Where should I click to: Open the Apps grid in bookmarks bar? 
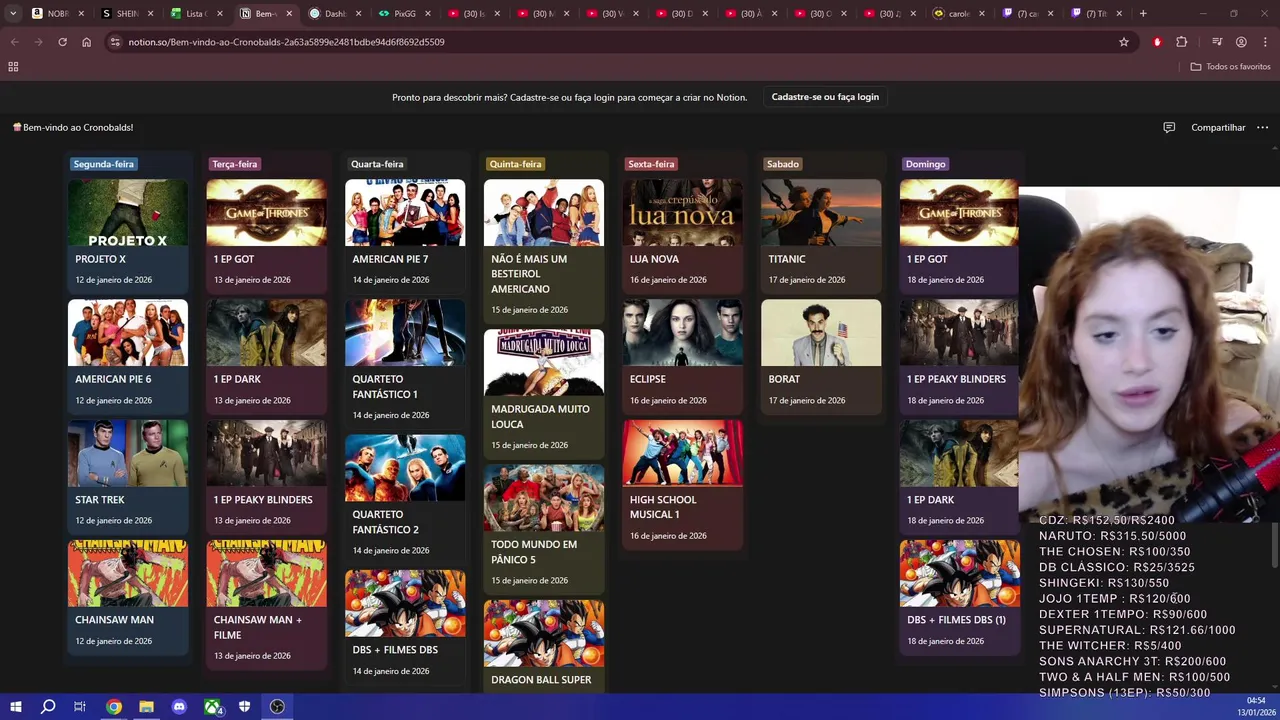point(13,67)
